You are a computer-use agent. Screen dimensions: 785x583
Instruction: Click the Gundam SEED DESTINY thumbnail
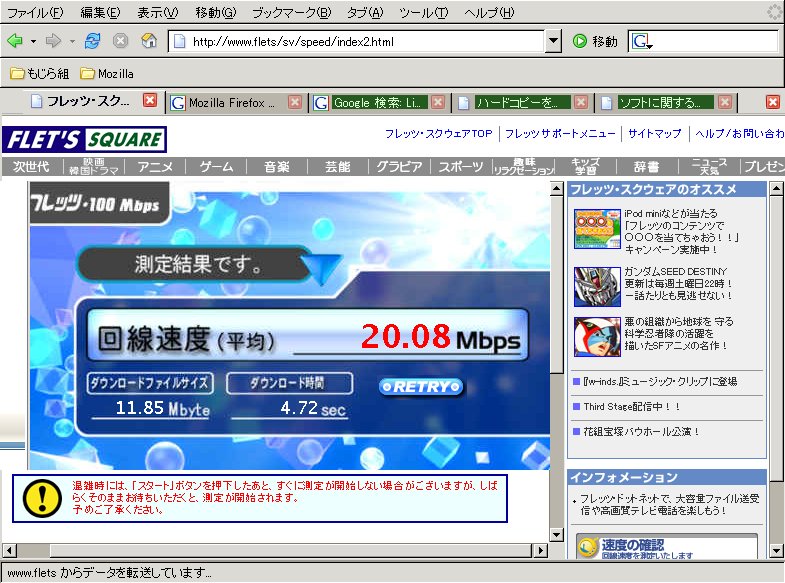597,286
